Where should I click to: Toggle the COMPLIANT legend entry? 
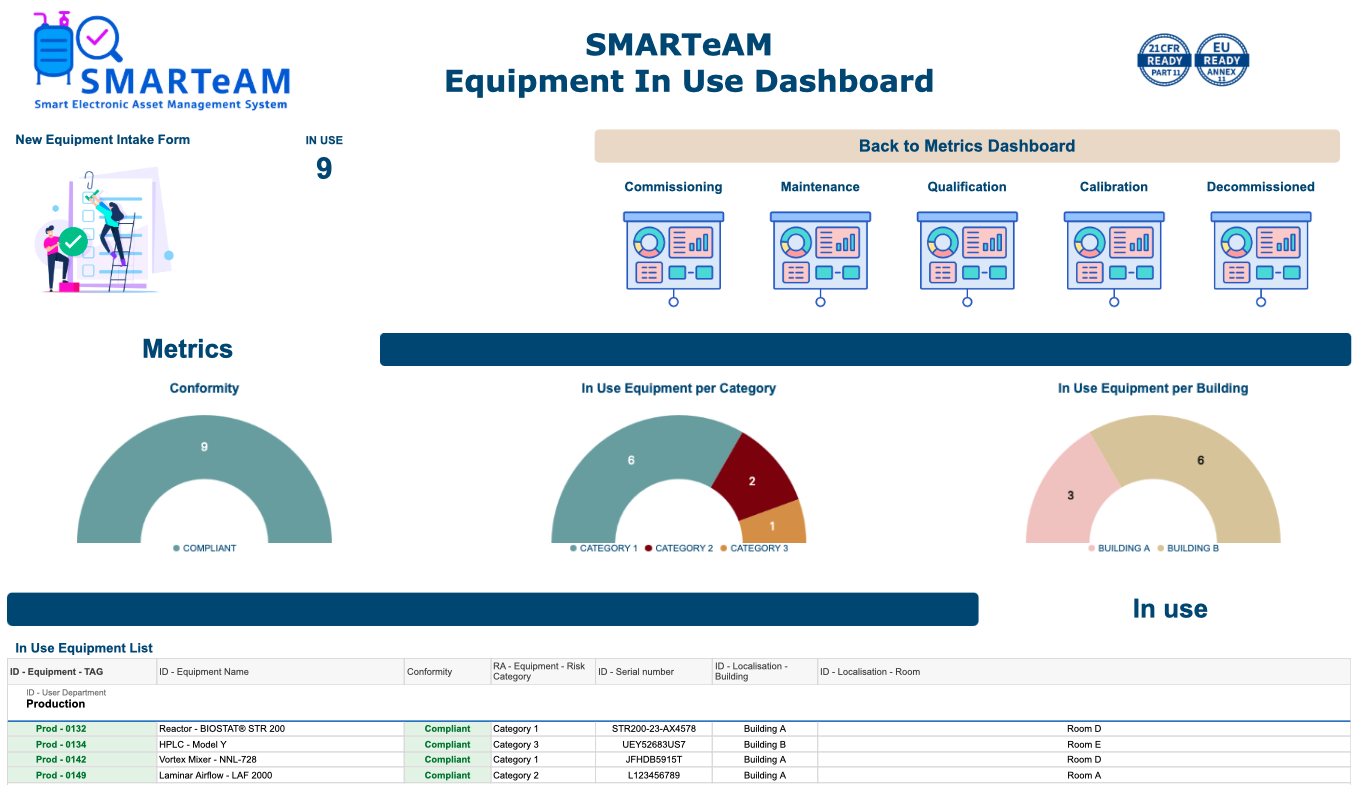point(209,549)
